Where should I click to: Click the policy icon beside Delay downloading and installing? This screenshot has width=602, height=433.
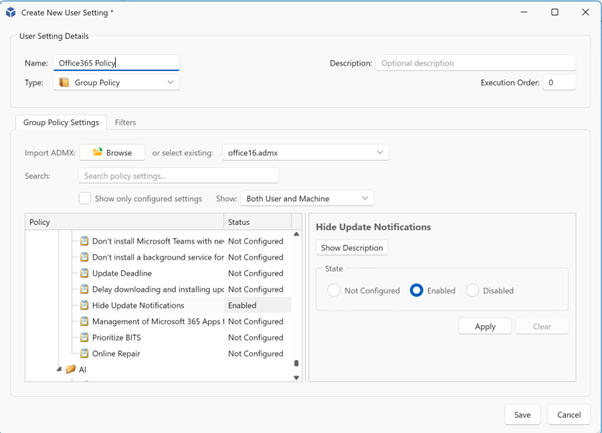click(85, 289)
